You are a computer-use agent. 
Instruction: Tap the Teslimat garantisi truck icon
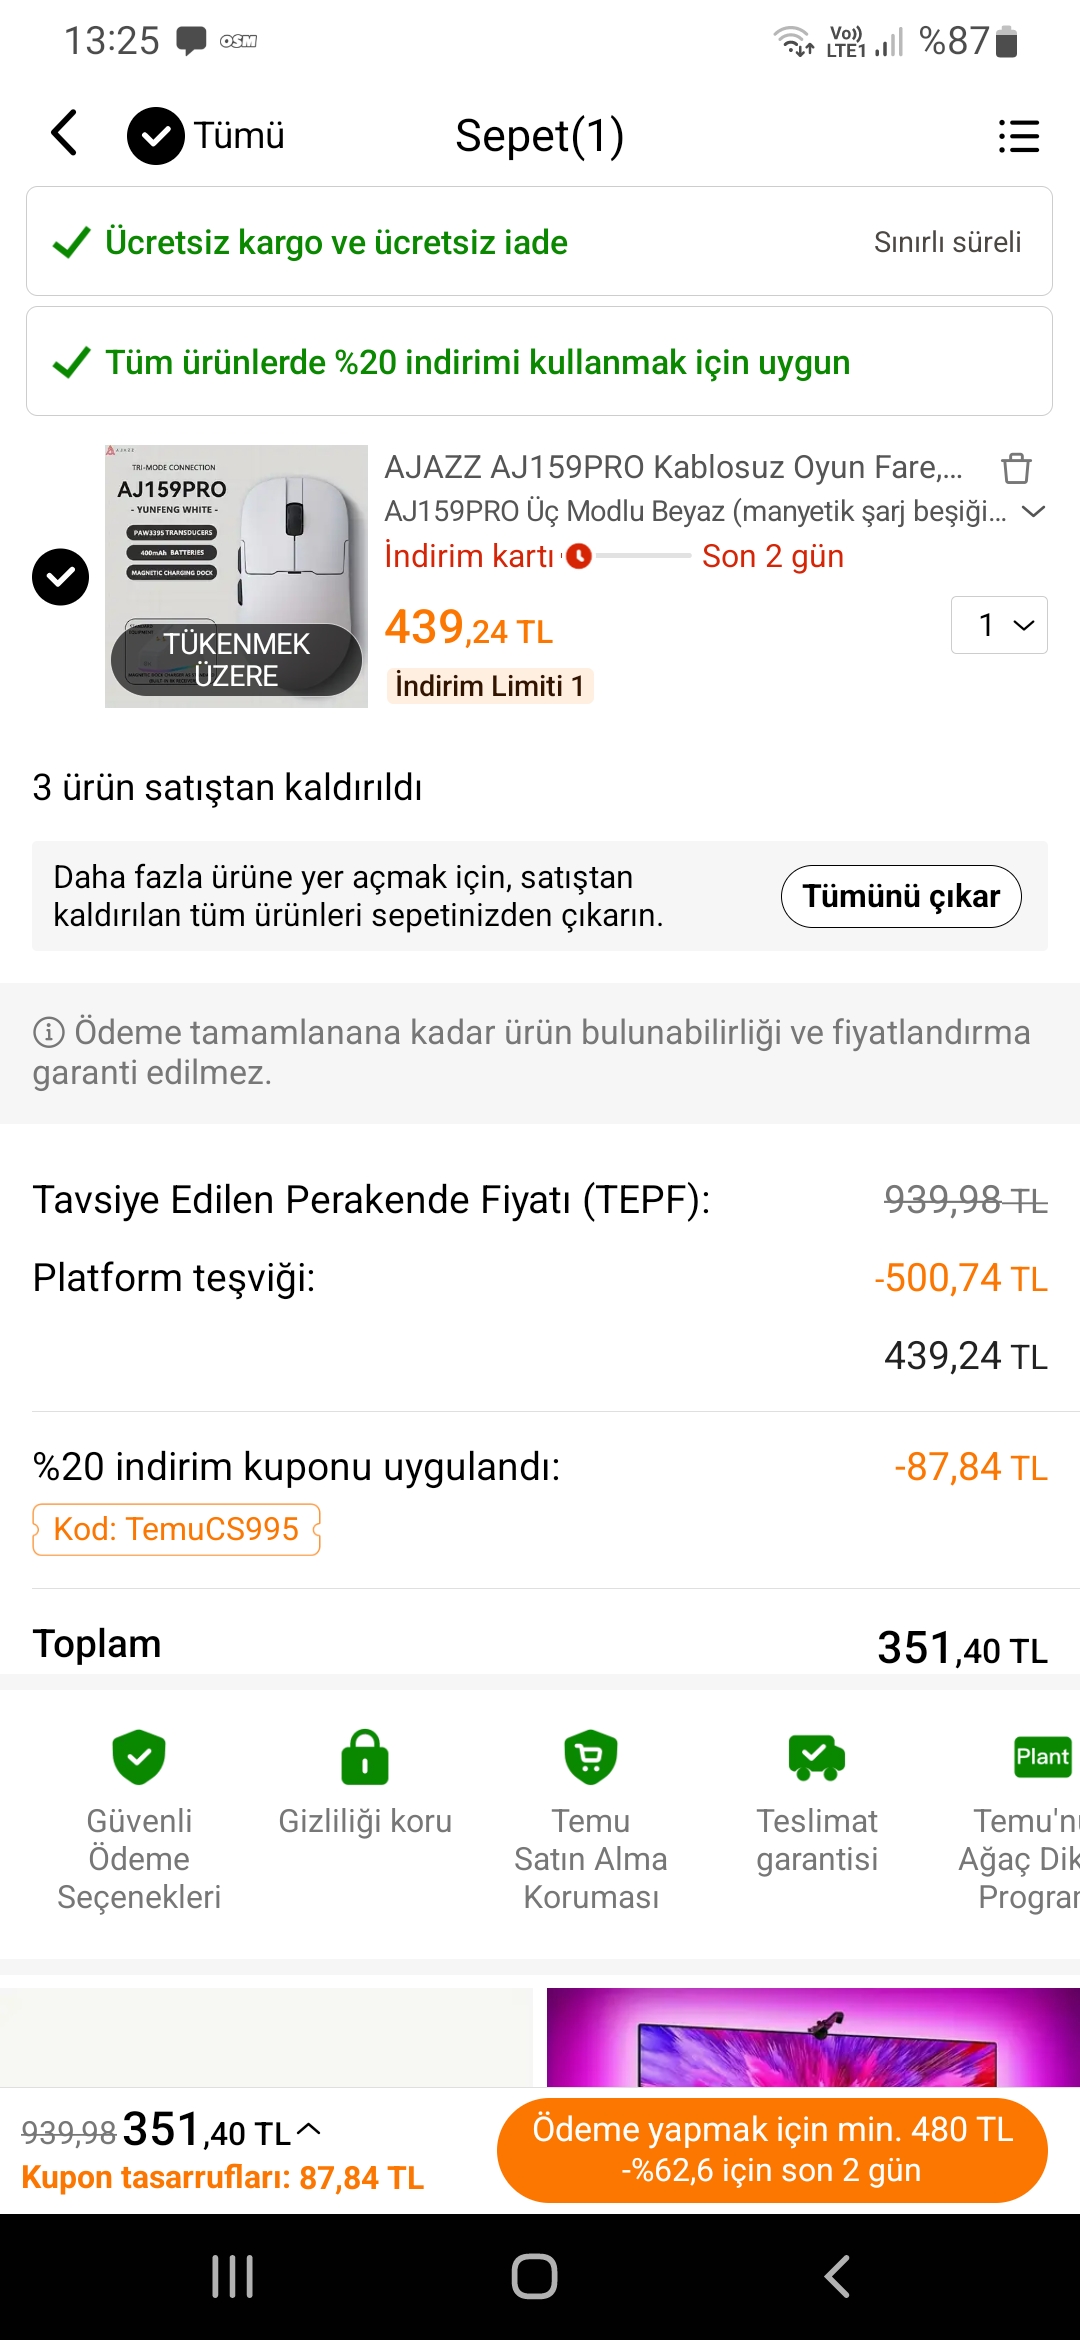(817, 1757)
